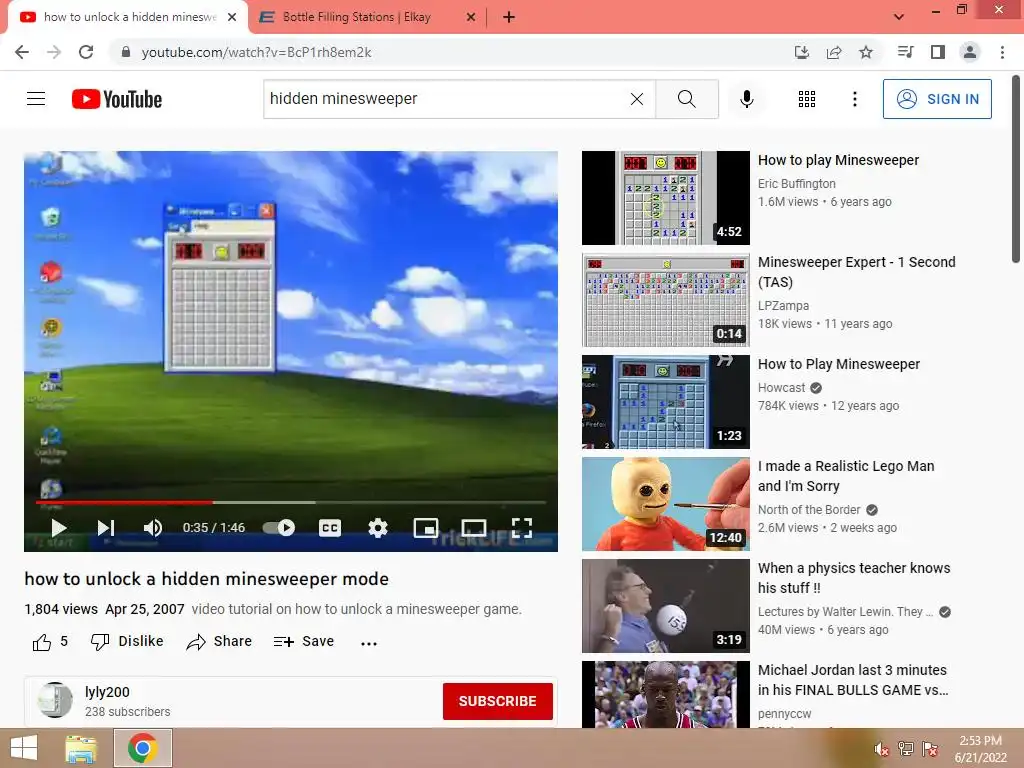The width and height of the screenshot is (1024, 768).
Task: Open Windows Start menu
Action: (x=24, y=748)
